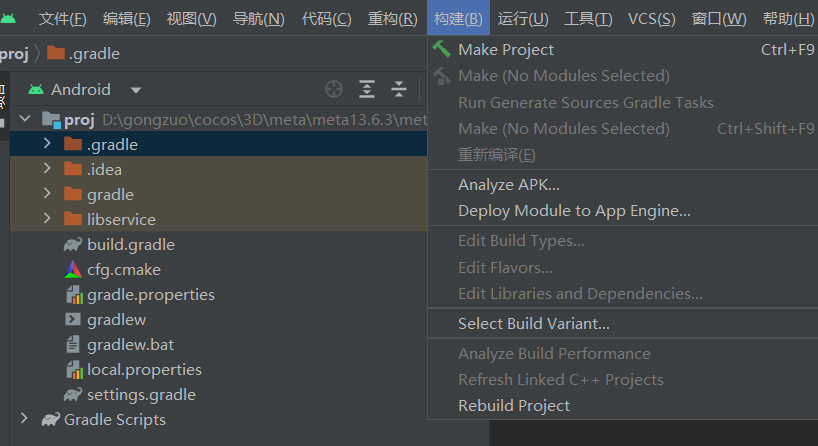
Task: Expand the Gradle Scripts node
Action: [x=24, y=419]
